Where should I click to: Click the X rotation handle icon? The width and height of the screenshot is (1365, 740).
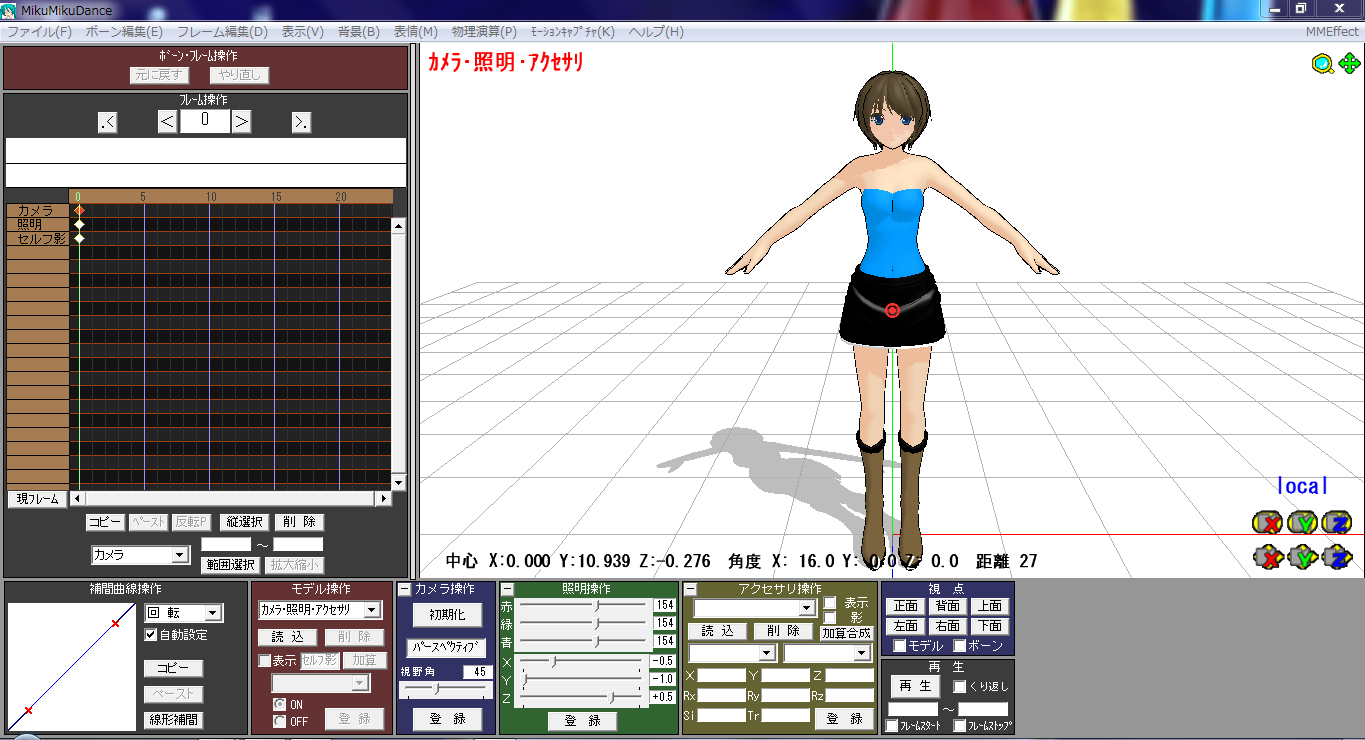coord(1268,523)
